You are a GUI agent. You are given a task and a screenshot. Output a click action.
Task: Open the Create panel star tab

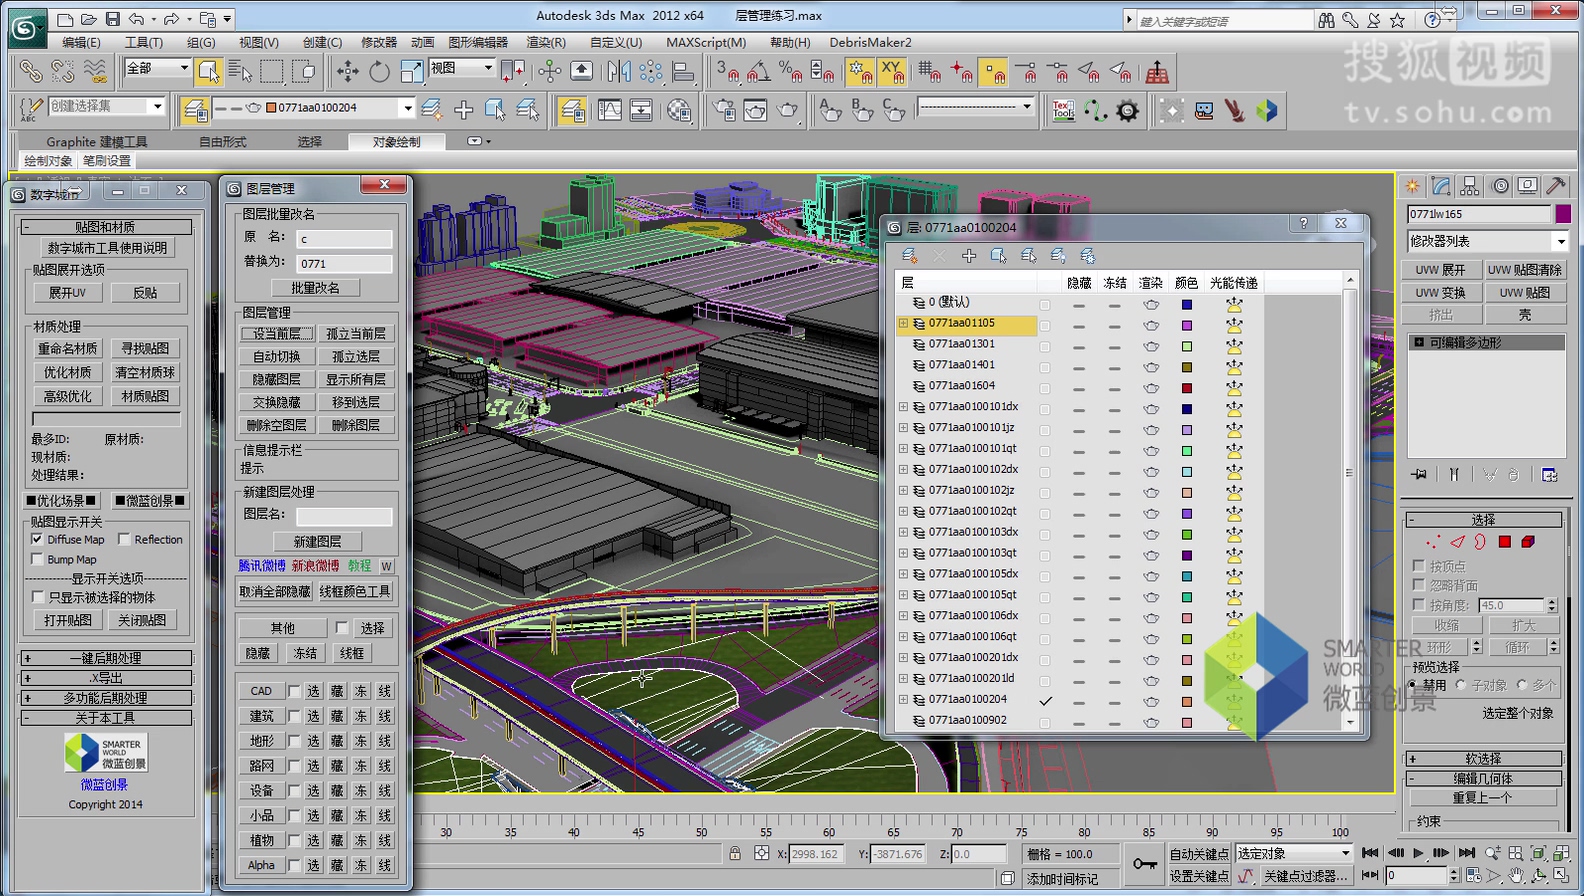click(1412, 186)
